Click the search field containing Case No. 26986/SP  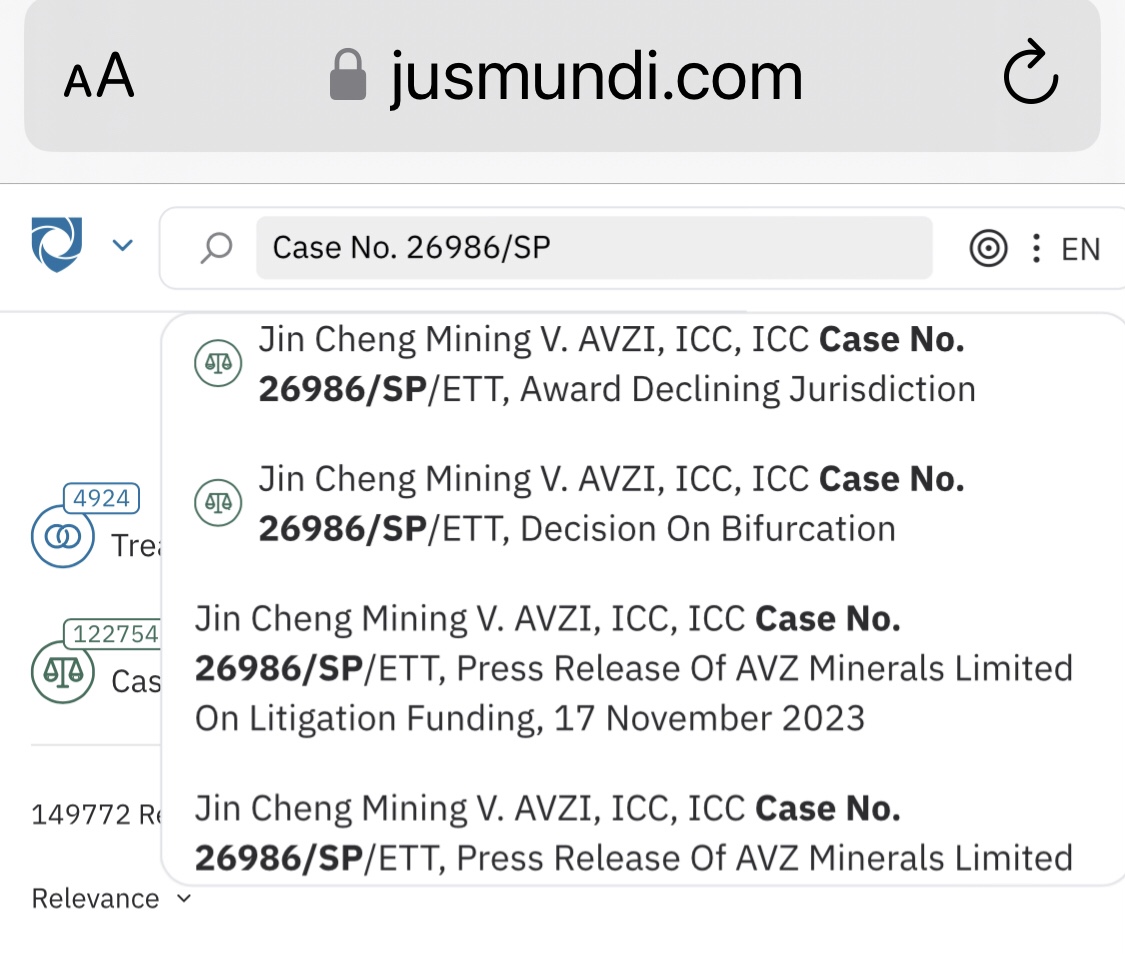click(594, 248)
